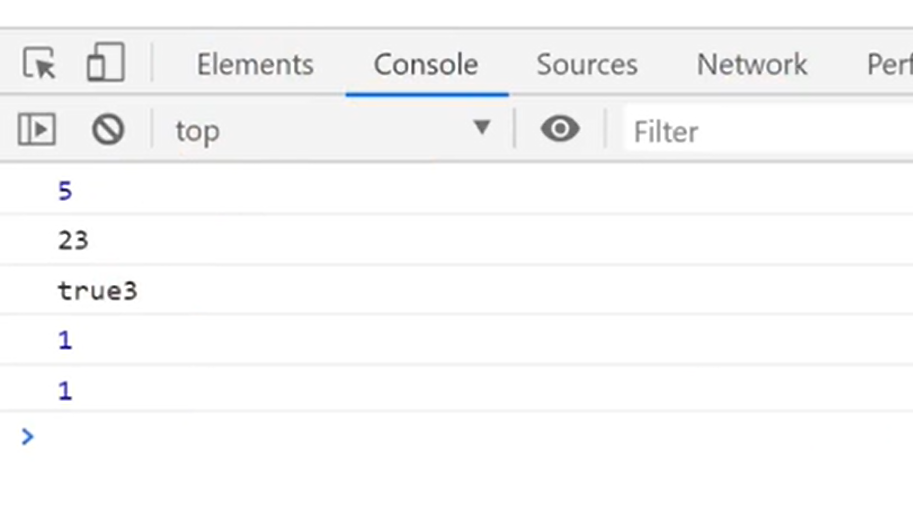Switch to the Sources tab
913x519 pixels.
[587, 65]
